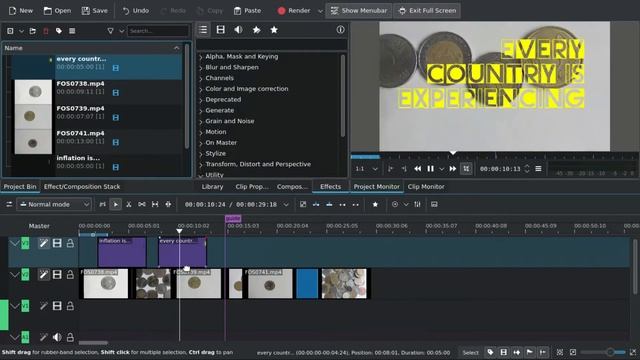Click the favorite effects star in timeline toolbar

point(375,204)
